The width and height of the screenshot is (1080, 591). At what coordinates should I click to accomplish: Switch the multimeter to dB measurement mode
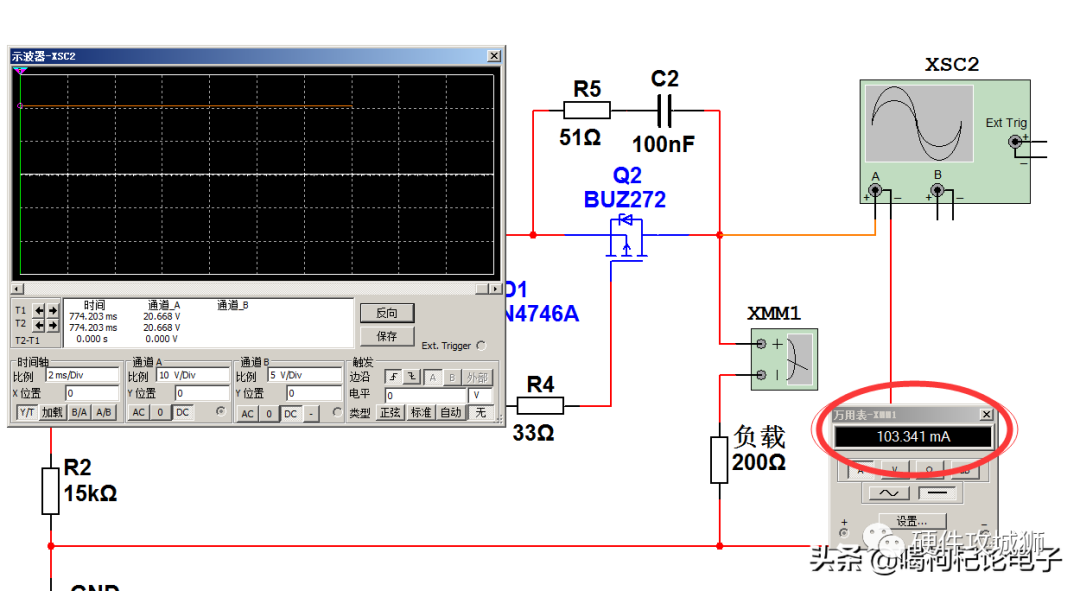[966, 469]
